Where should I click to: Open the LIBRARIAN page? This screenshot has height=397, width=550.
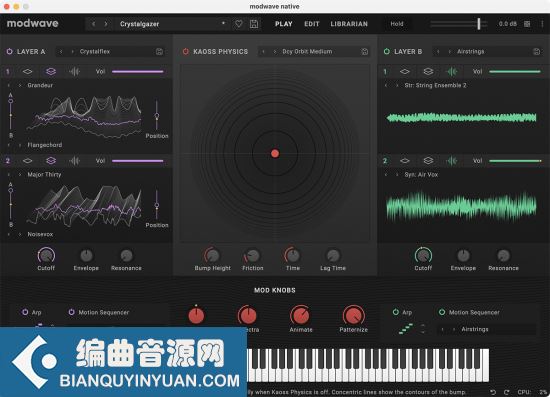pyautogui.click(x=349, y=24)
